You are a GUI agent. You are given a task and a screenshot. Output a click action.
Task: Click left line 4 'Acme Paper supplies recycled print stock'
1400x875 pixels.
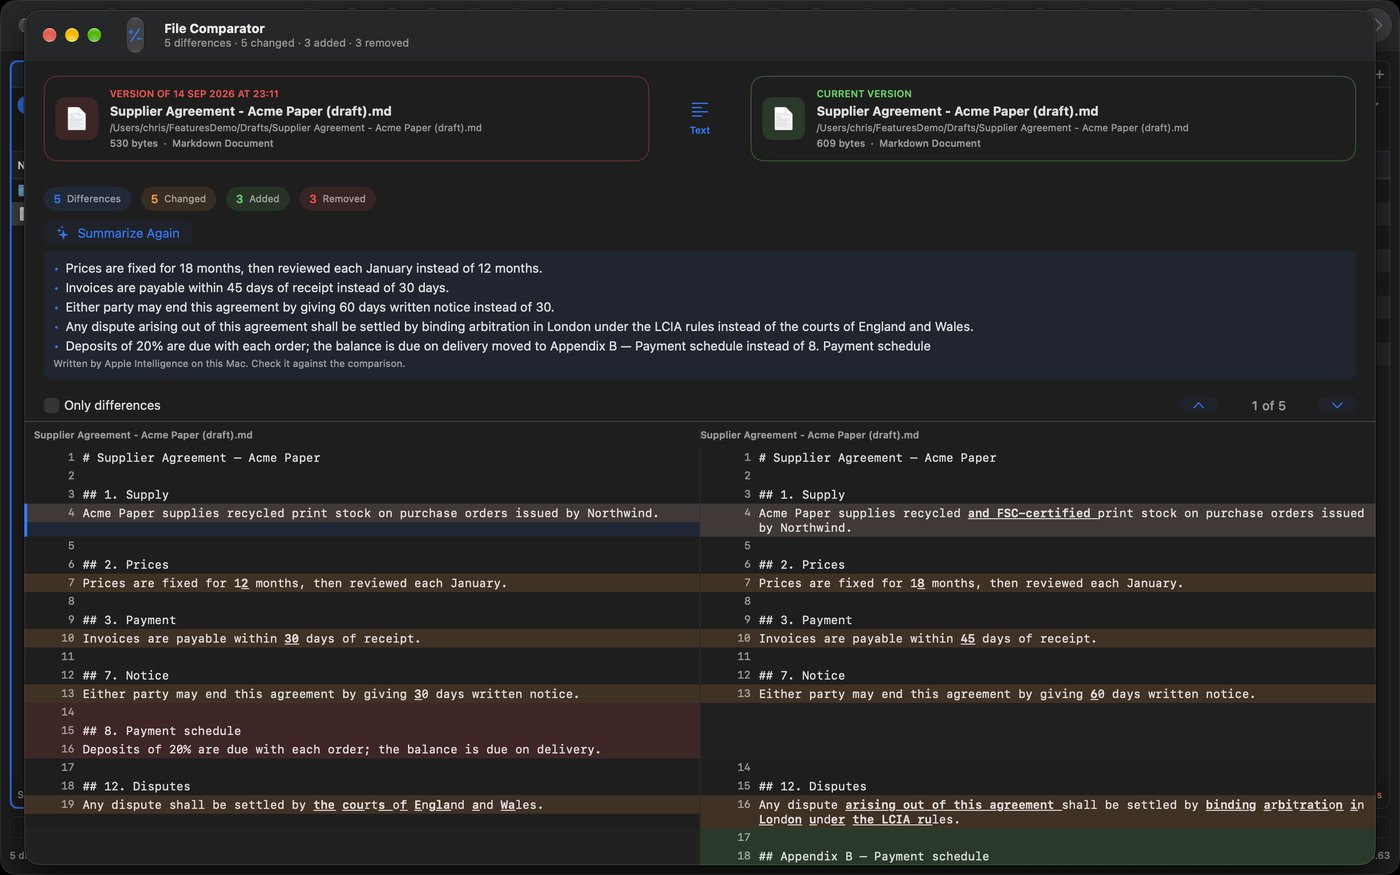362,513
